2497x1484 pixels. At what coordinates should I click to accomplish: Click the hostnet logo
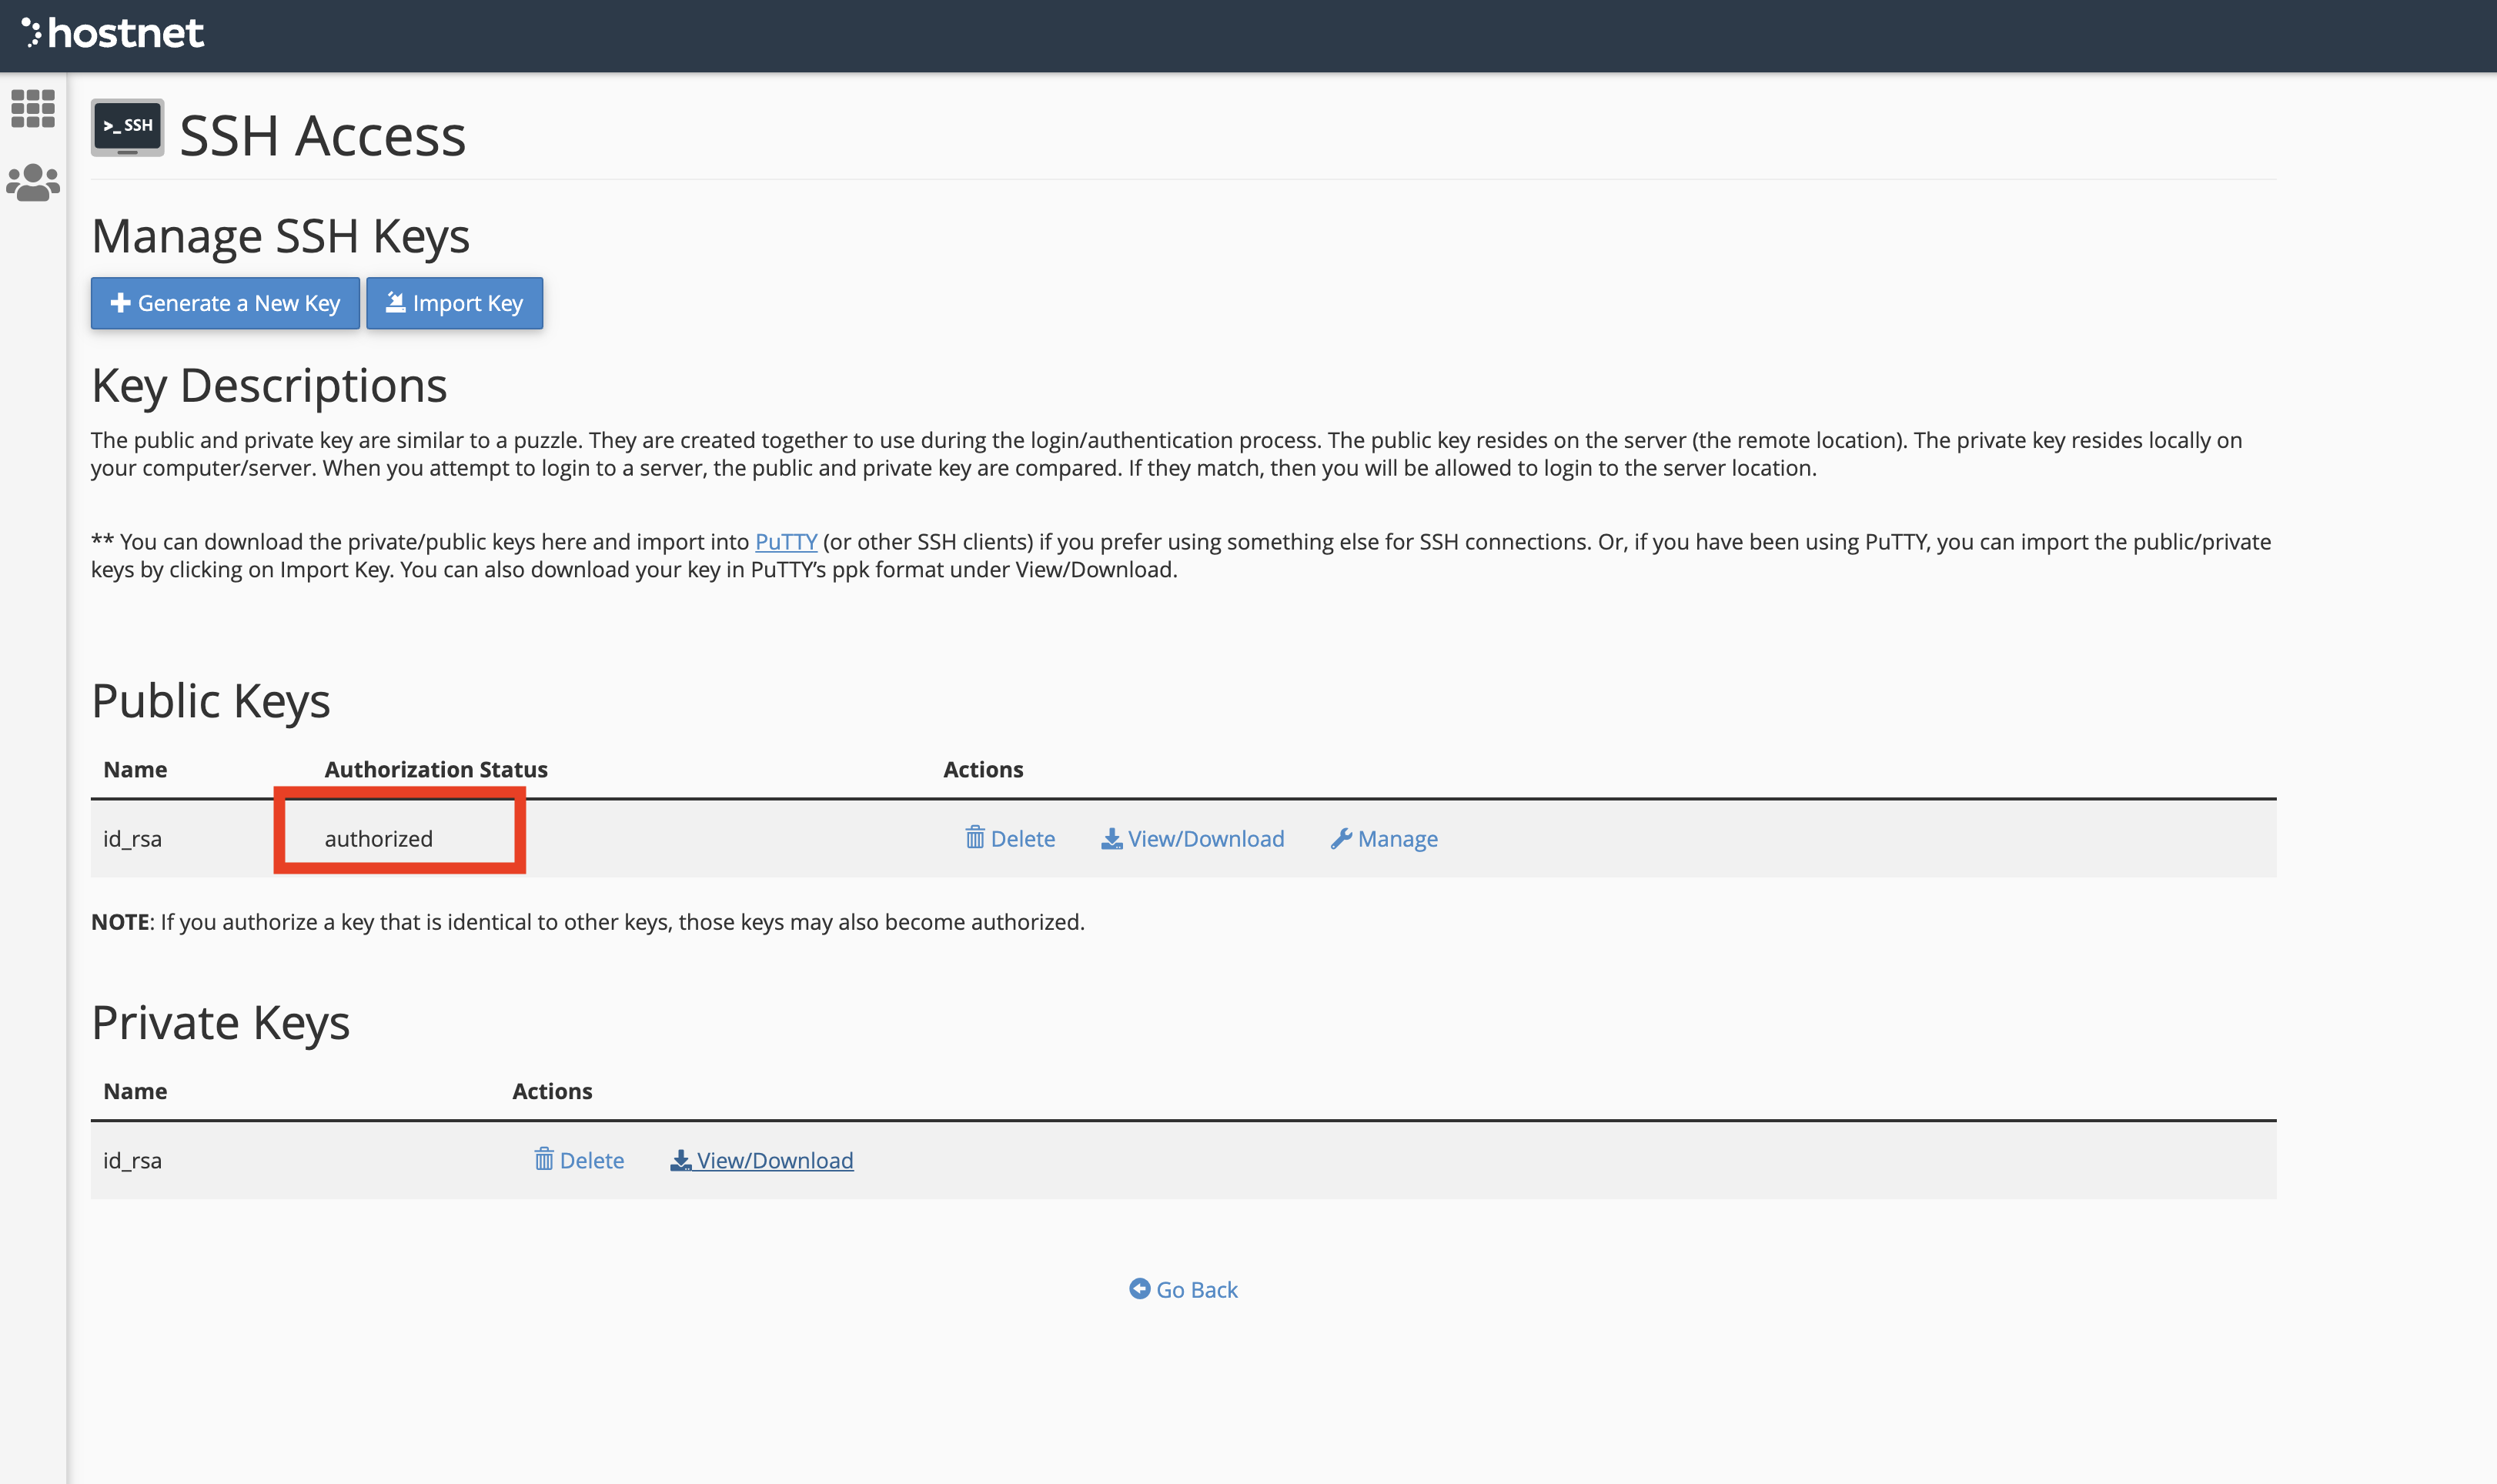coord(113,34)
